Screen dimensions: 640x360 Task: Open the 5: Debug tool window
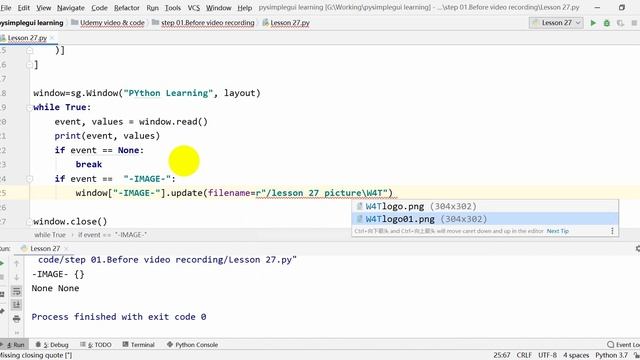tap(52, 344)
